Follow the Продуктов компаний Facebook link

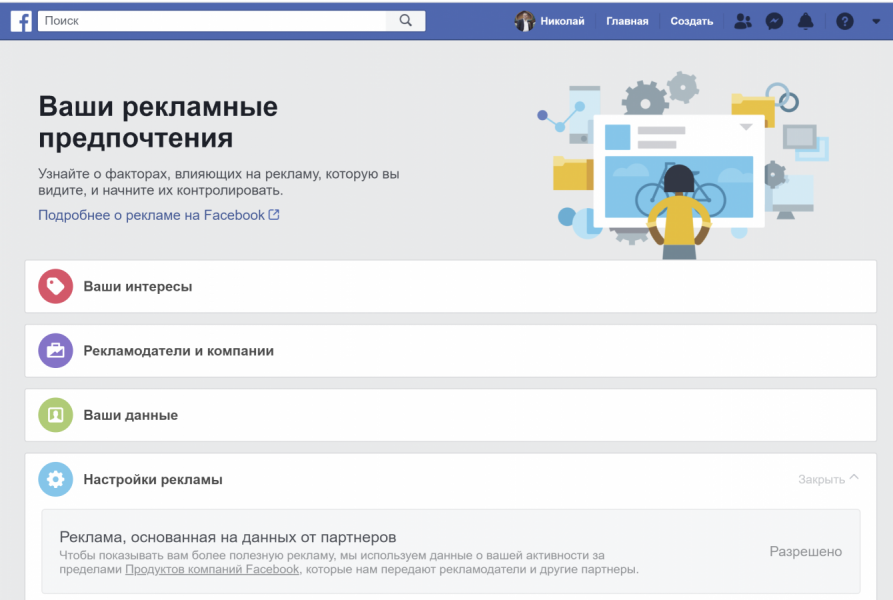point(212,569)
